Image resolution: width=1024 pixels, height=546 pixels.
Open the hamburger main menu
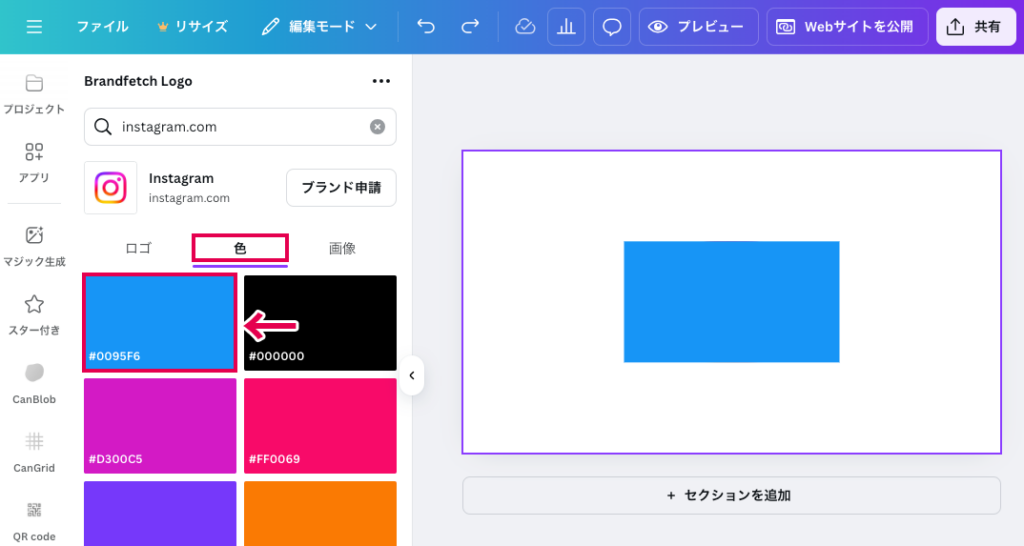[x=34, y=27]
